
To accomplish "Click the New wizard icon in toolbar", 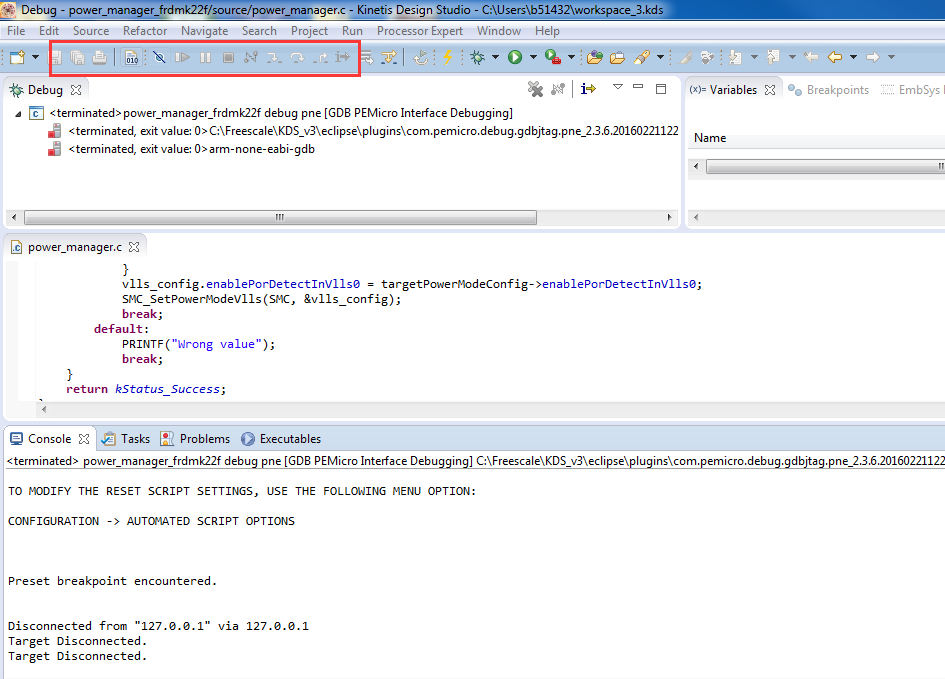I will [17, 57].
